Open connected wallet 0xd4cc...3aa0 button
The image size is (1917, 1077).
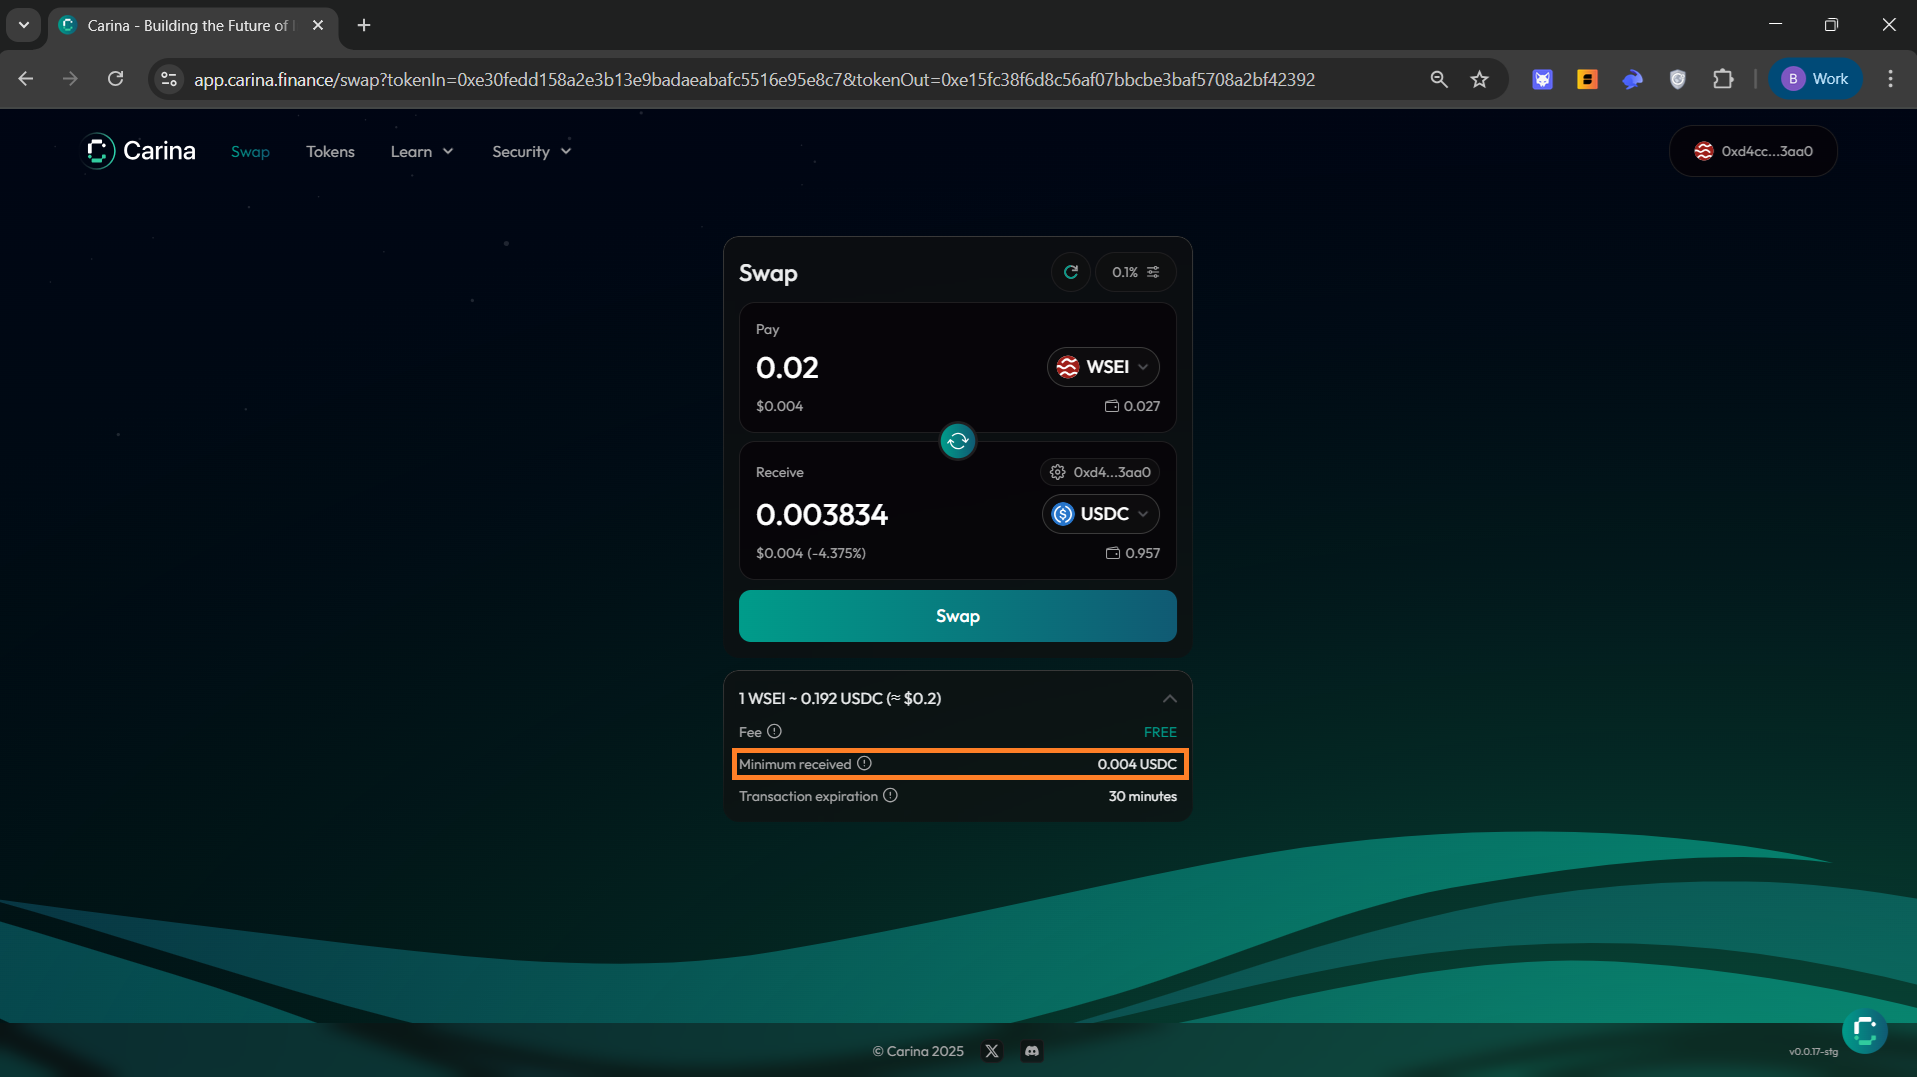pos(1752,152)
